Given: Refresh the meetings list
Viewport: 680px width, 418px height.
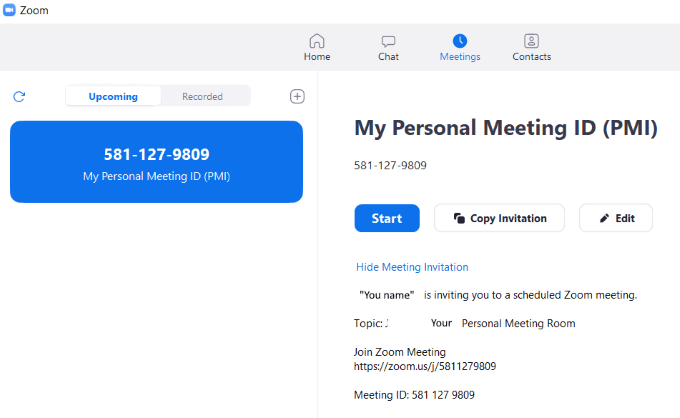Looking at the screenshot, I should (19, 96).
